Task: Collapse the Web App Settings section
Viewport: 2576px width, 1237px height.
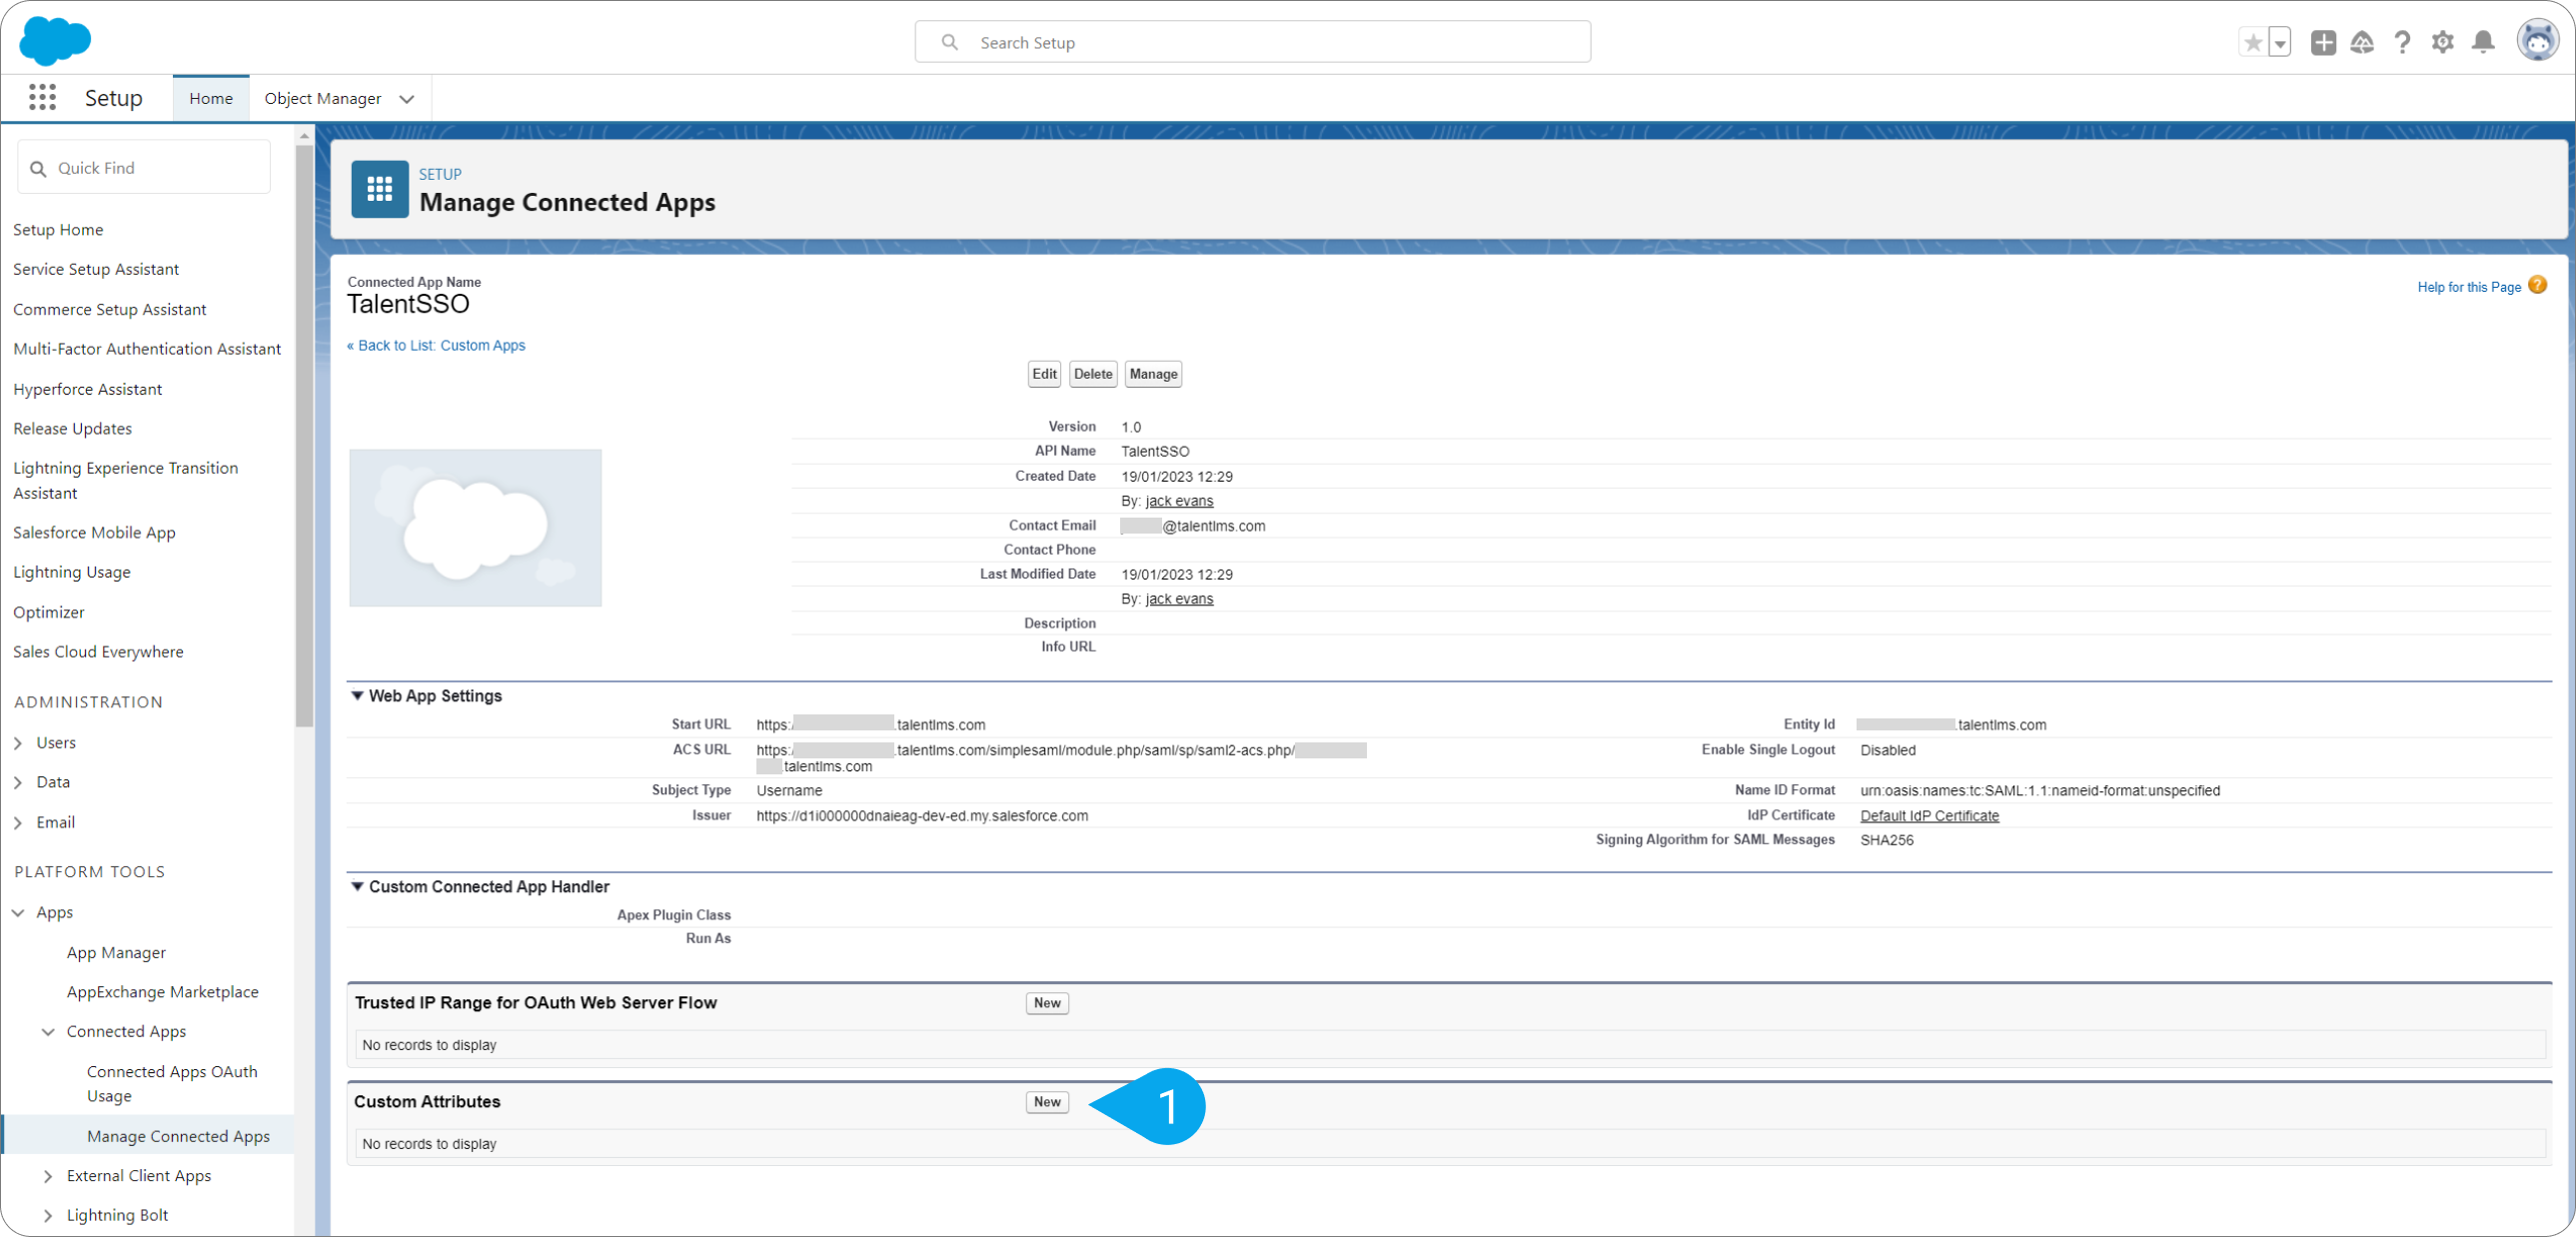Action: click(357, 696)
